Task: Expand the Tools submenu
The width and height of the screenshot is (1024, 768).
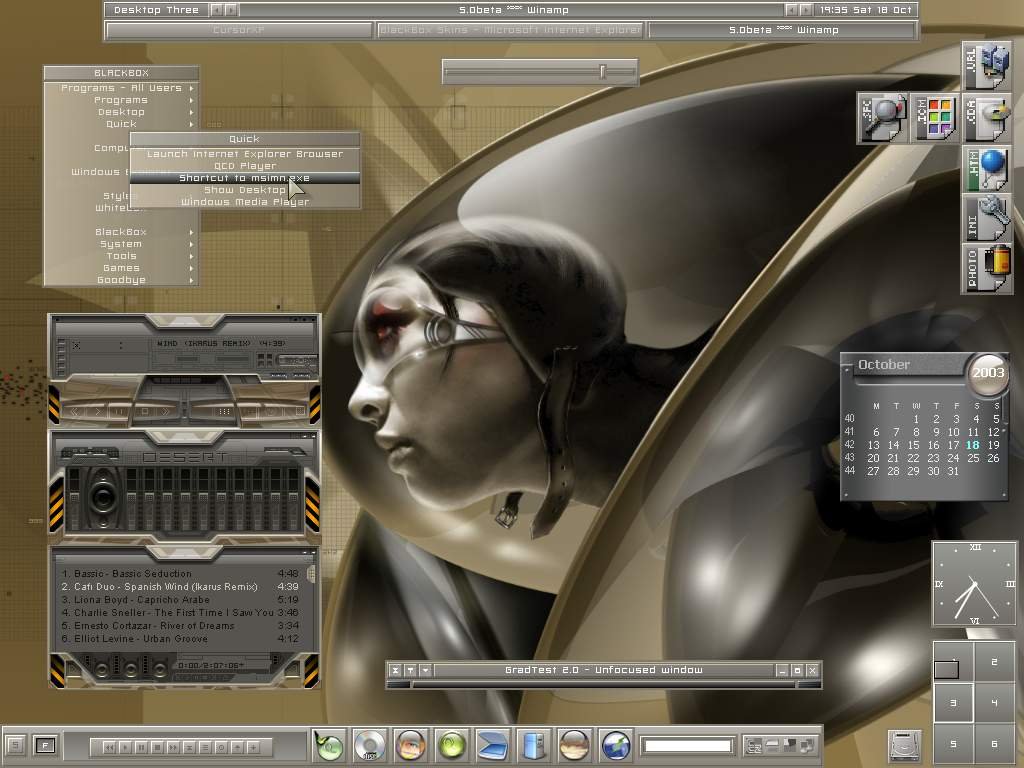Action: click(121, 256)
